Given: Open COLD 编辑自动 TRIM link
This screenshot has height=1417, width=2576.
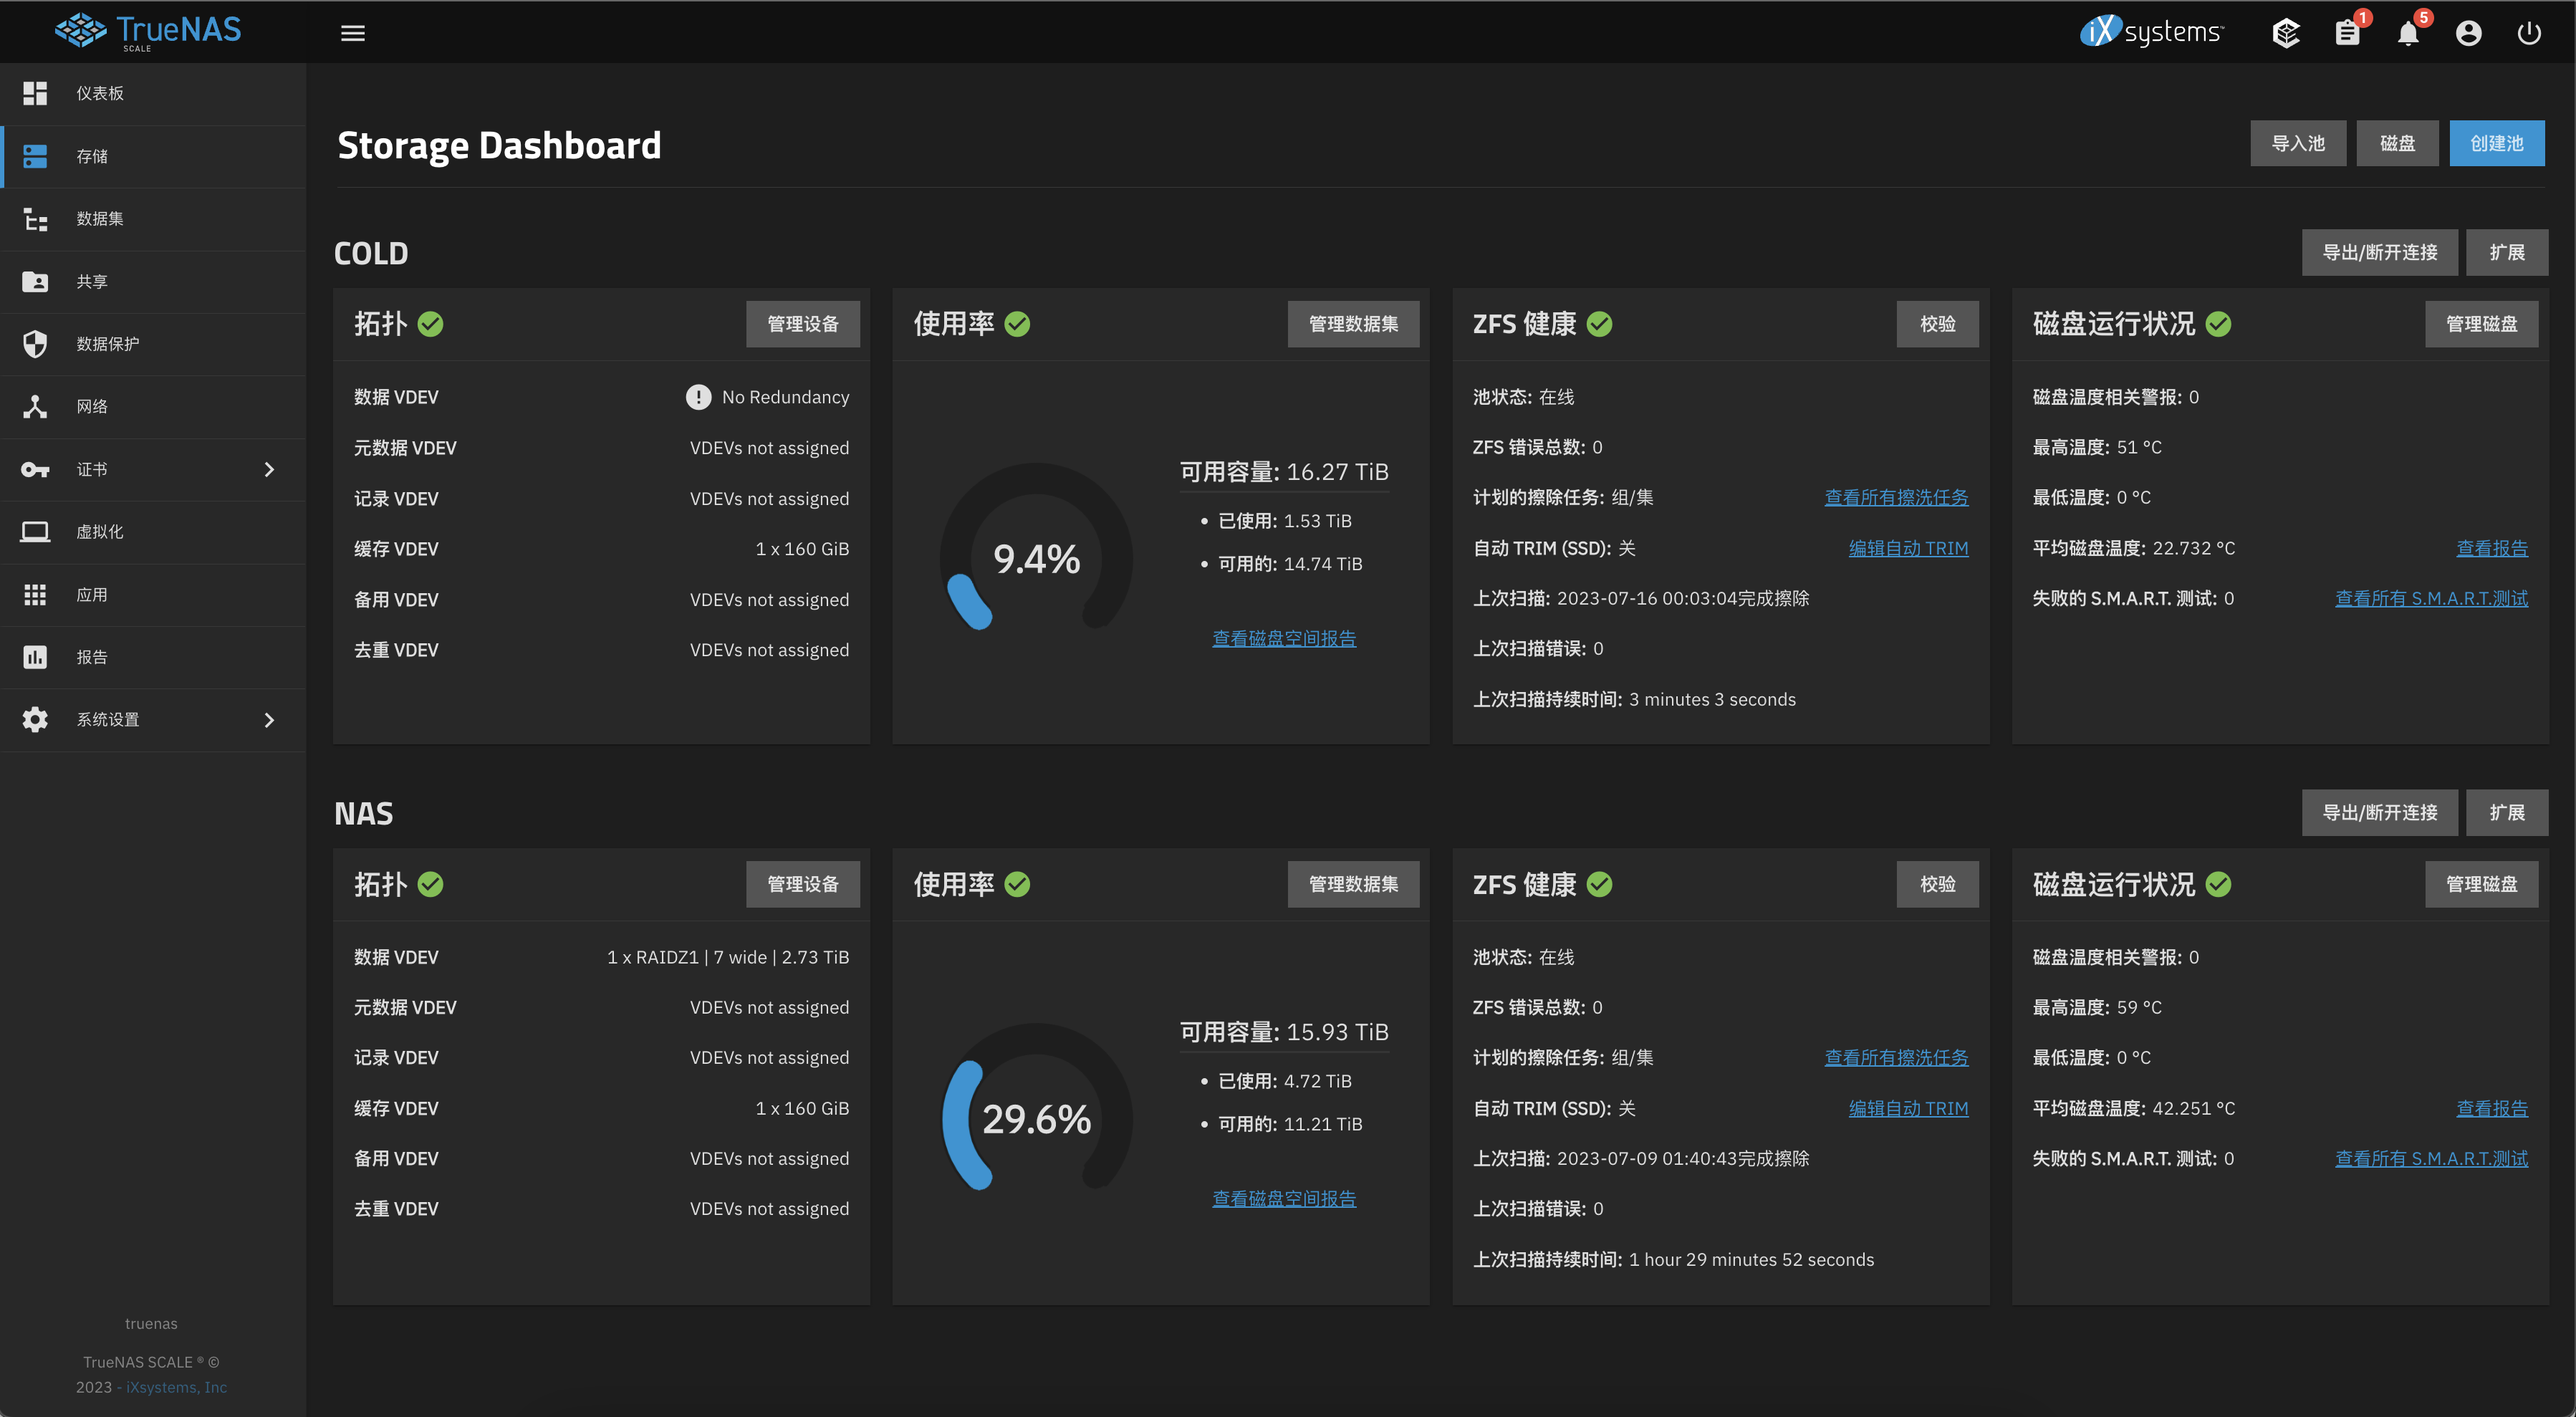Looking at the screenshot, I should coord(1908,548).
